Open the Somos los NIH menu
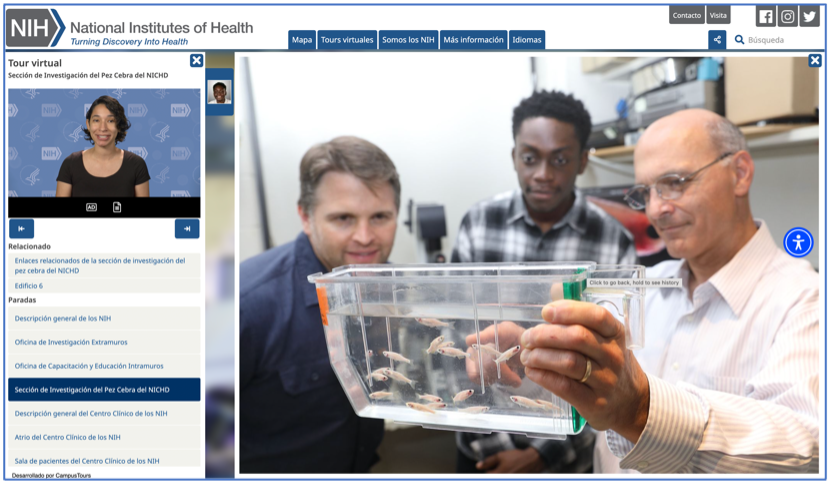This screenshot has width=831, height=485. 408,40
